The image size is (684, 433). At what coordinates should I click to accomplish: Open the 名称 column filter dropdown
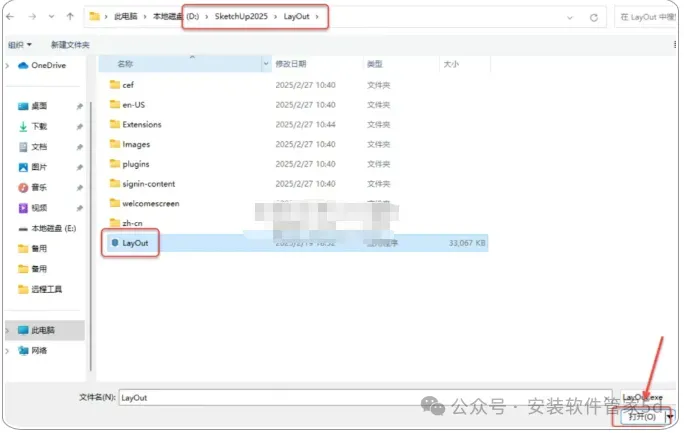coord(266,64)
